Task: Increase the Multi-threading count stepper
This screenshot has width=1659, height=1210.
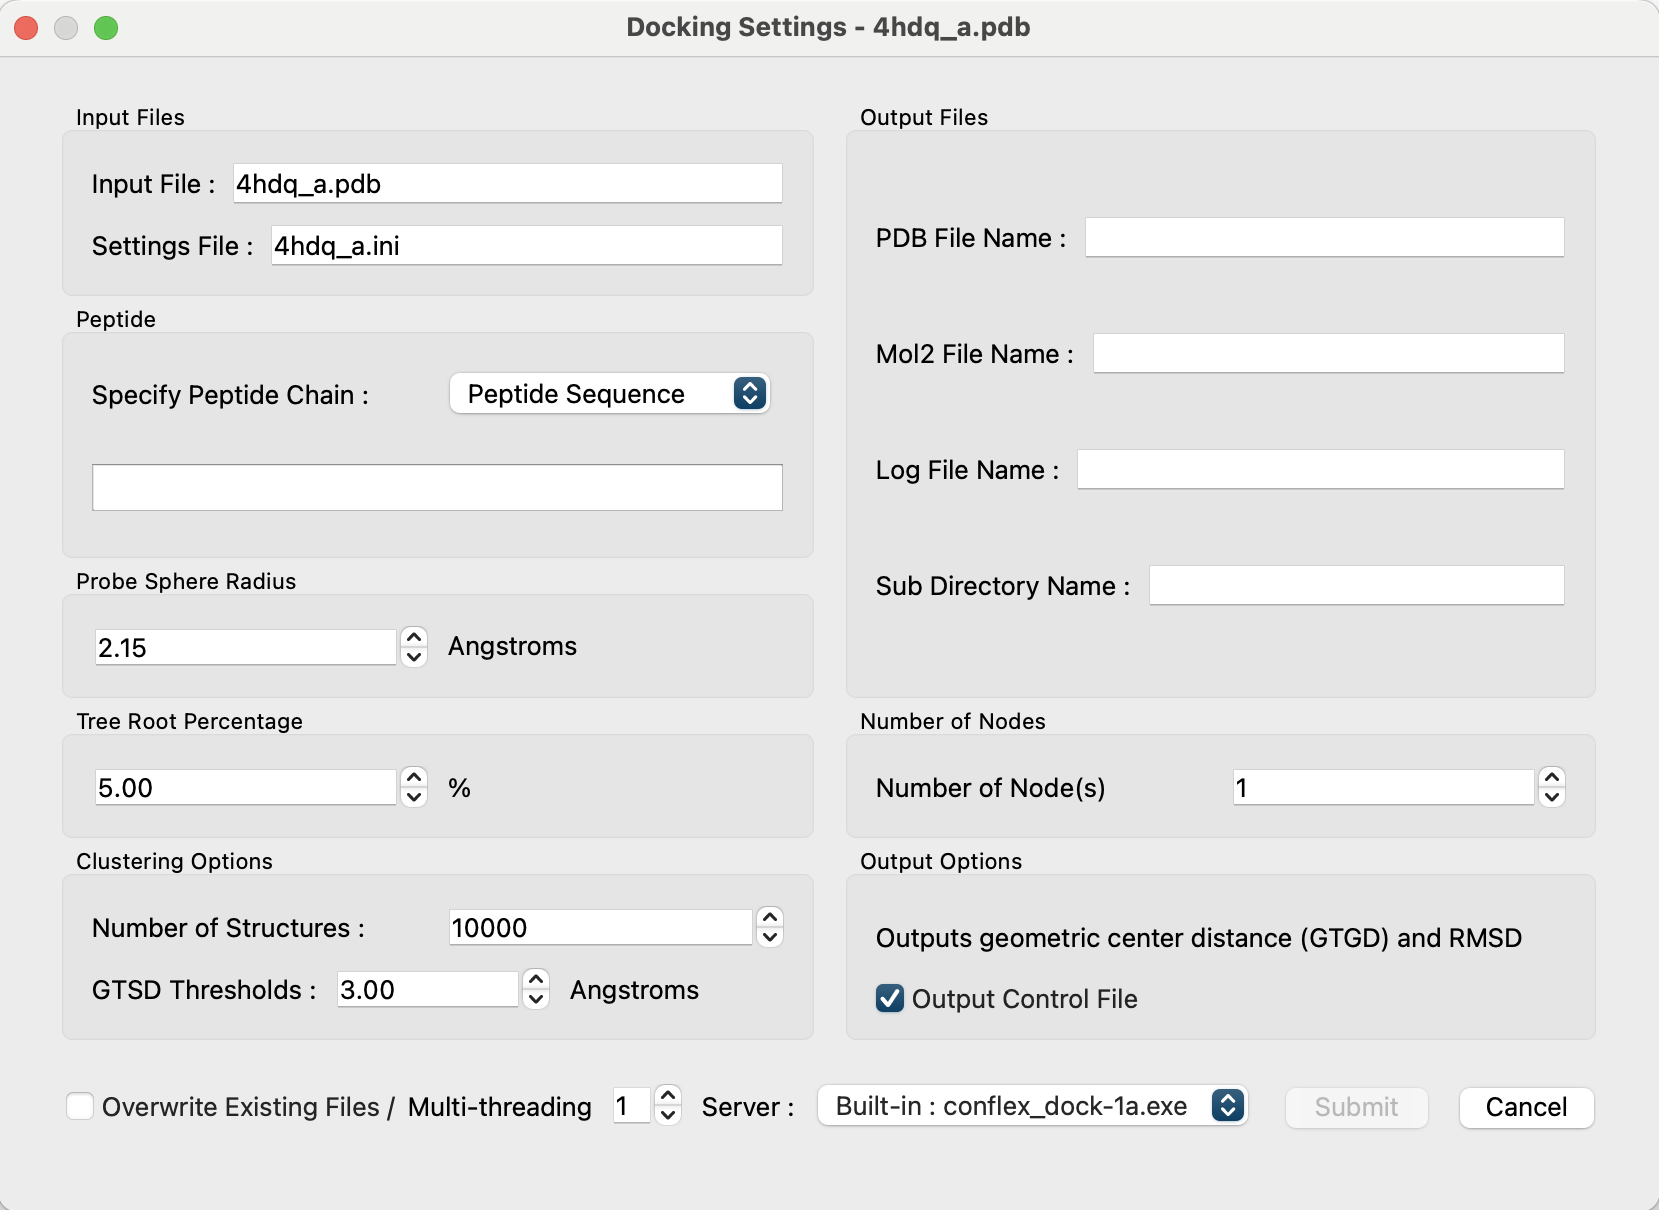Action: tap(668, 1096)
